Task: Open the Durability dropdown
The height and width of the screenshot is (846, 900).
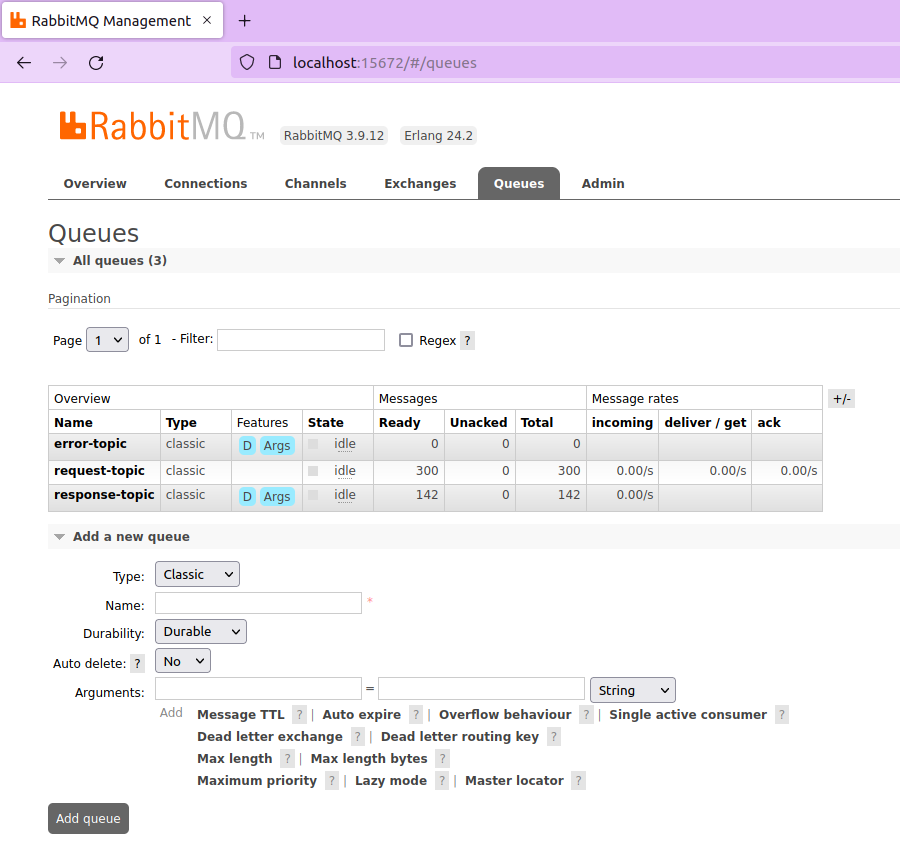Action: click(x=200, y=632)
